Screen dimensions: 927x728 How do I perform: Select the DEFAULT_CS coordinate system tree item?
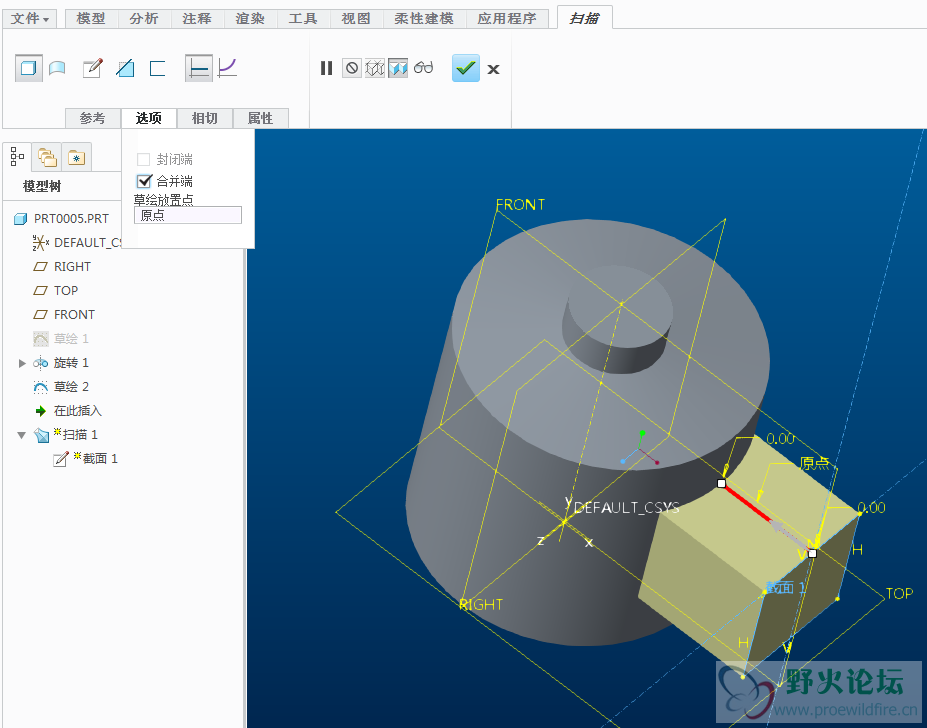tap(77, 242)
